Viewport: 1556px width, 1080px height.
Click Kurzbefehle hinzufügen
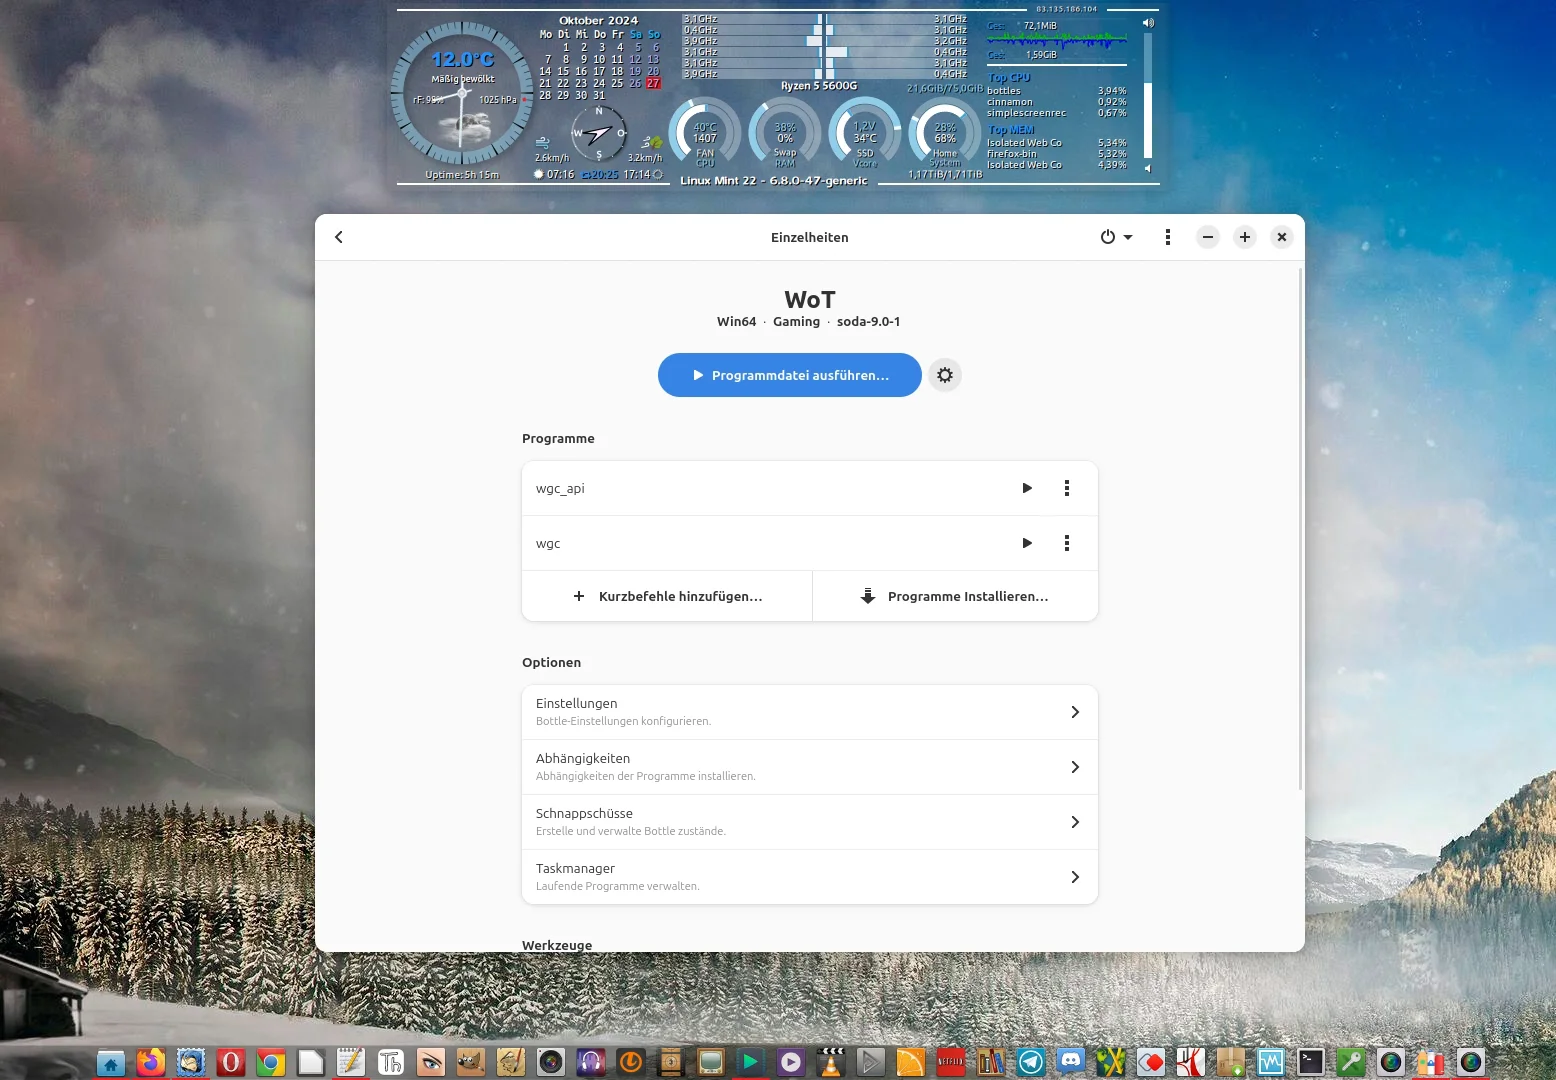click(667, 596)
